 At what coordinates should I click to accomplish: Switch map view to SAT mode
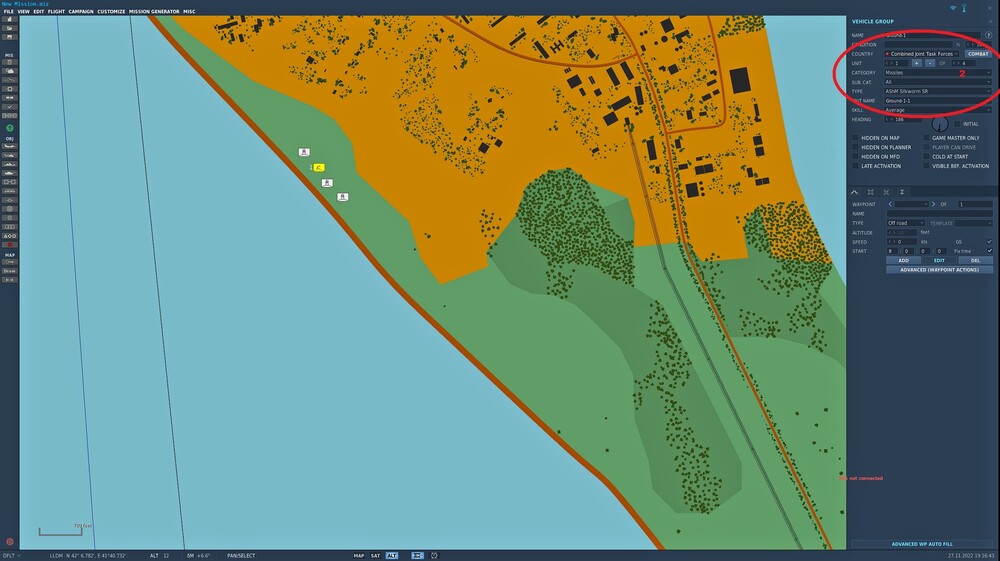click(375, 555)
